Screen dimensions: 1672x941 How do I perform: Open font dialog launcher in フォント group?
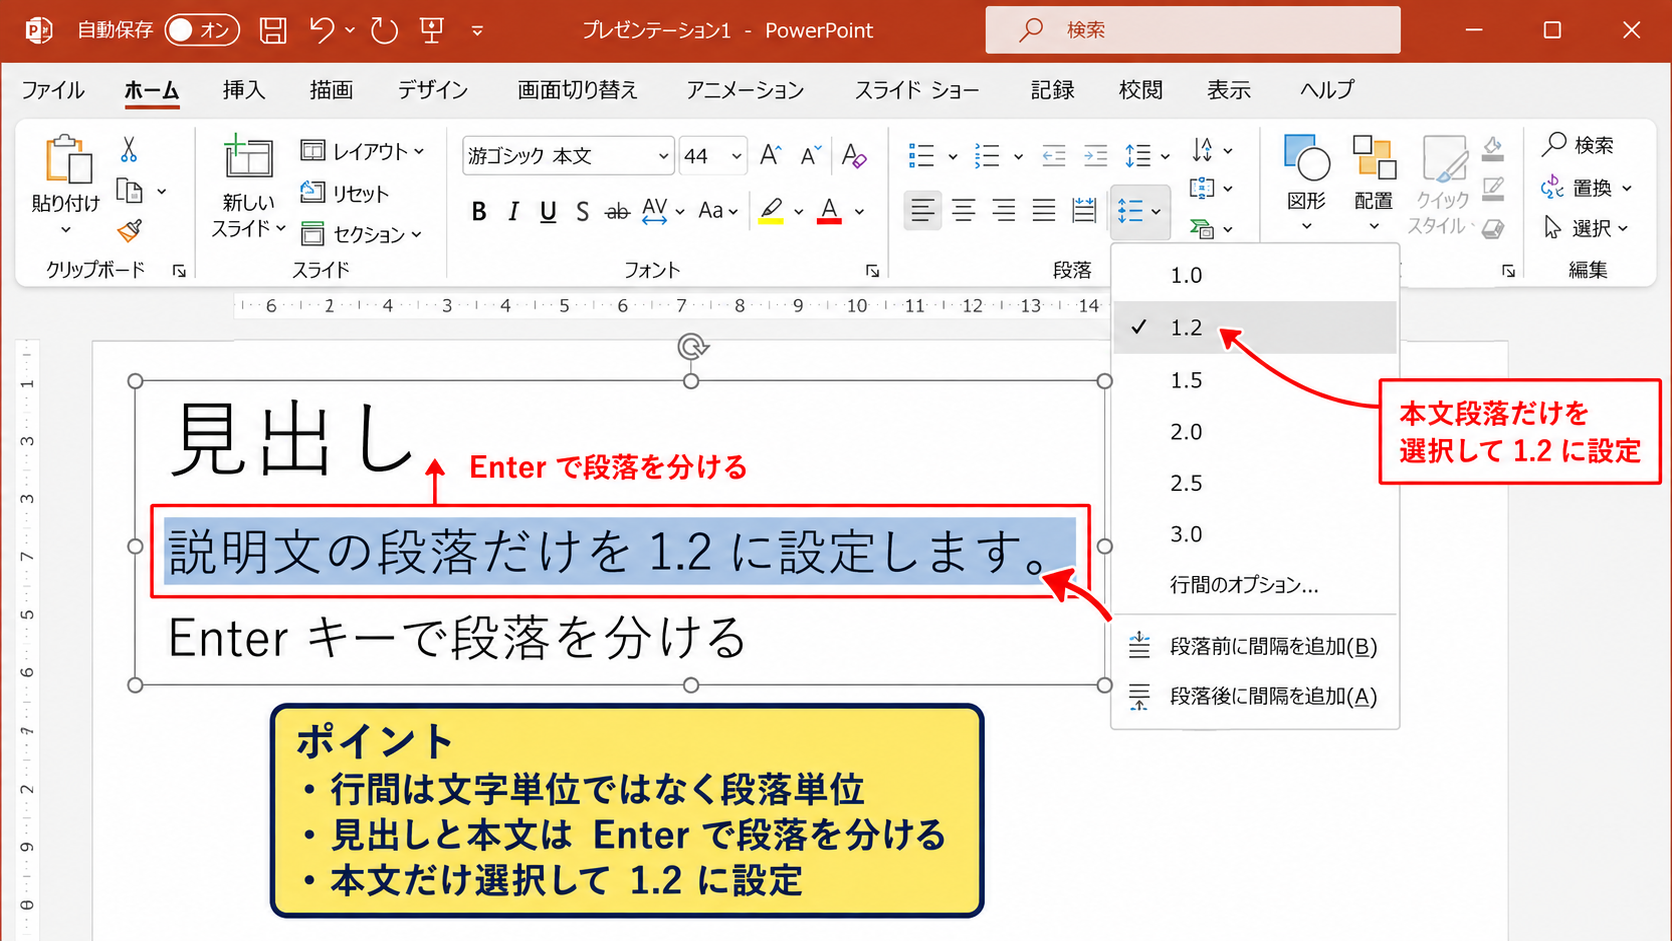tap(872, 271)
